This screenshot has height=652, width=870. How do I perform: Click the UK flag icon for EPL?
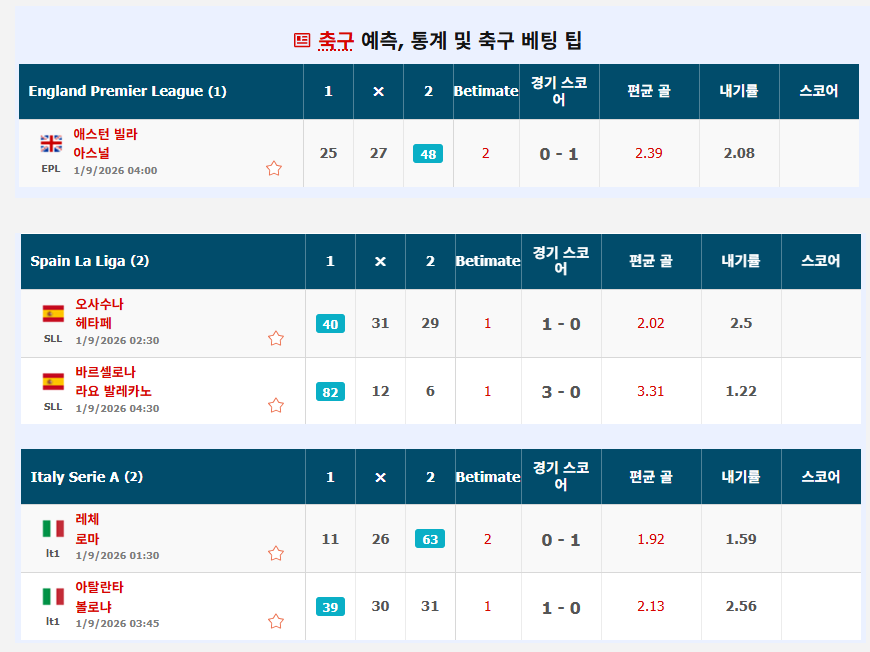(x=51, y=144)
